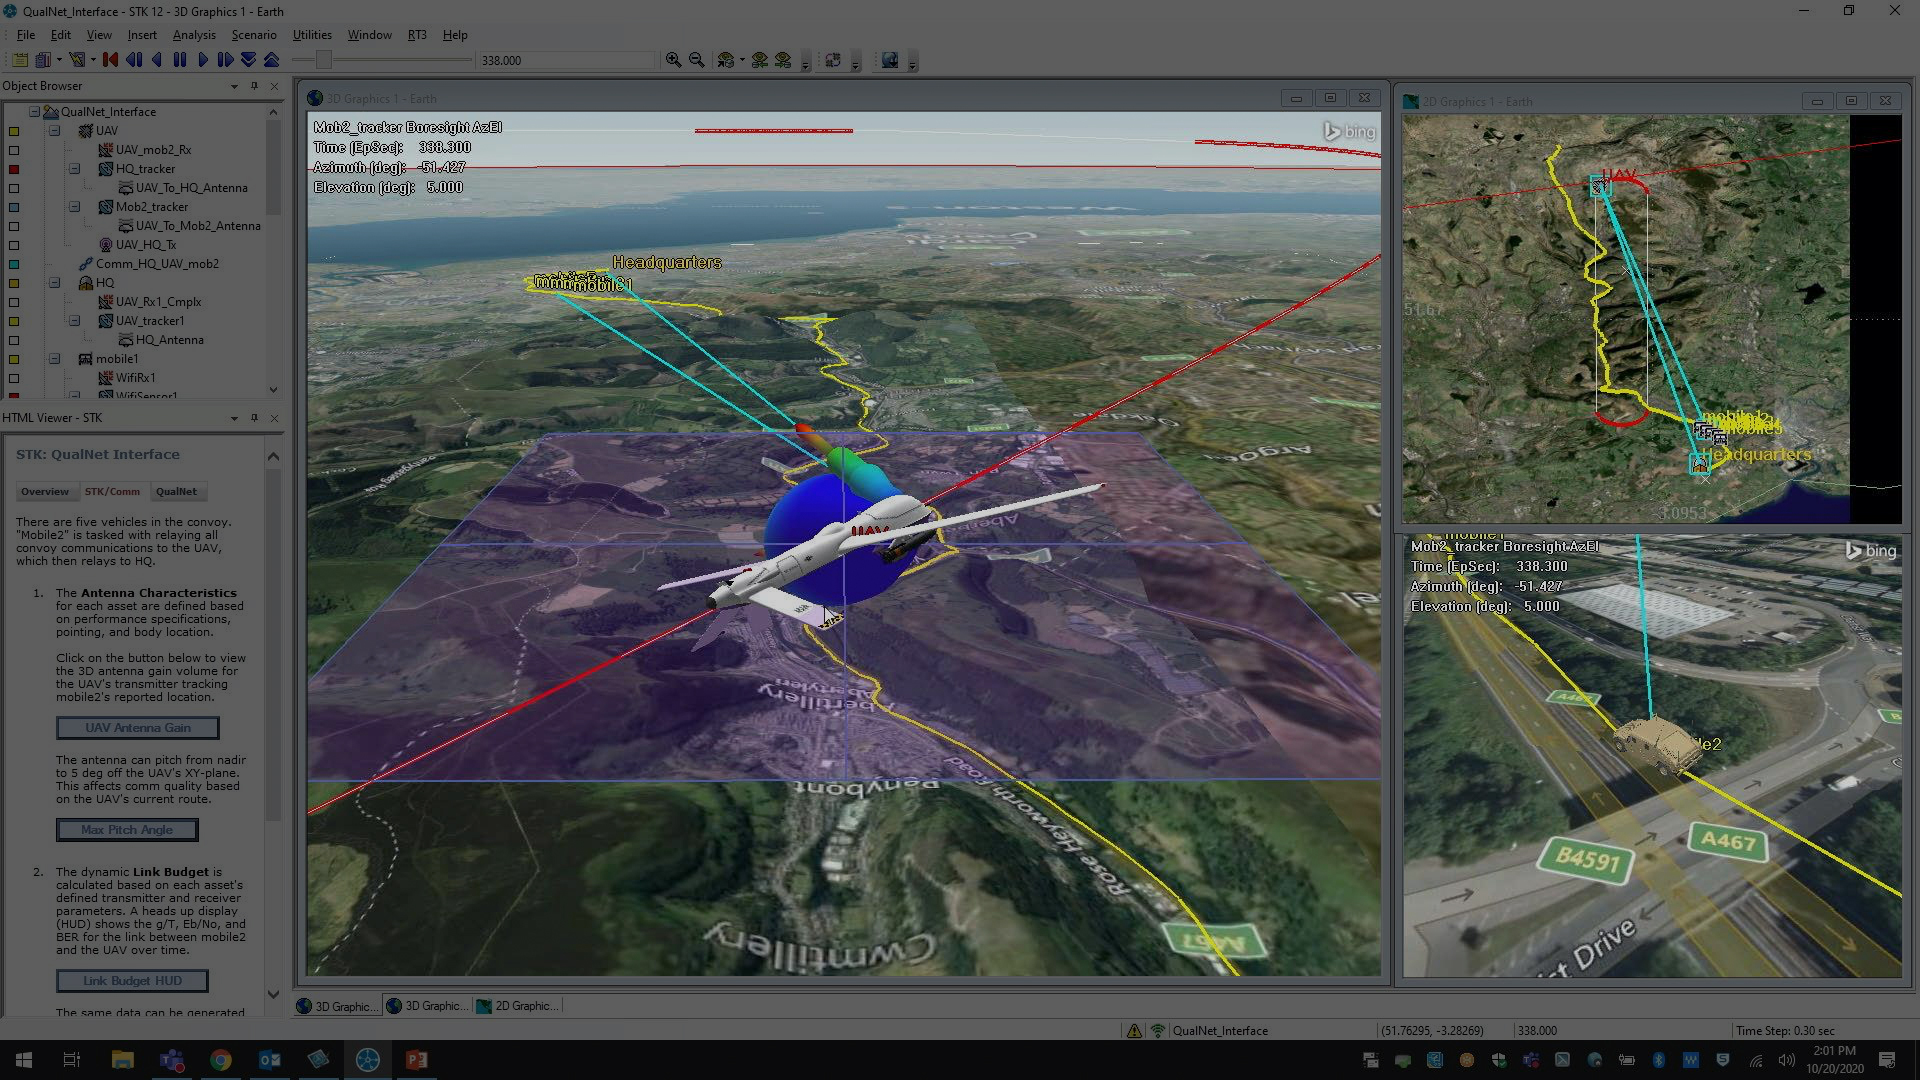Toggle the HQ_tracker red checkbox
This screenshot has width=1920, height=1080.
tap(14, 169)
